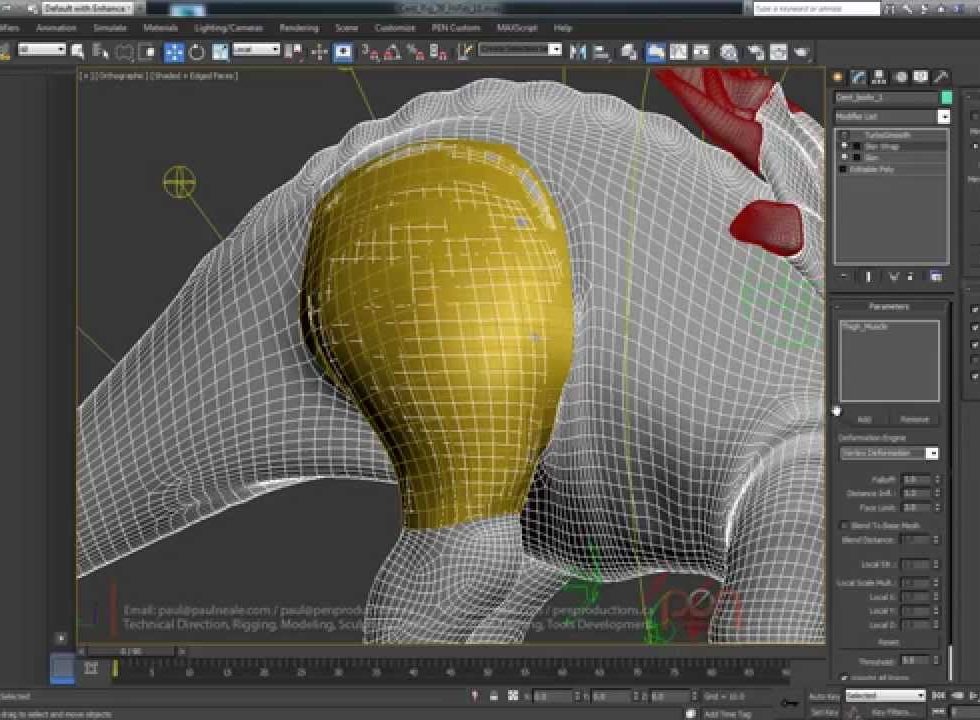Open the Animation menu
980x720 pixels.
pyautogui.click(x=56, y=28)
